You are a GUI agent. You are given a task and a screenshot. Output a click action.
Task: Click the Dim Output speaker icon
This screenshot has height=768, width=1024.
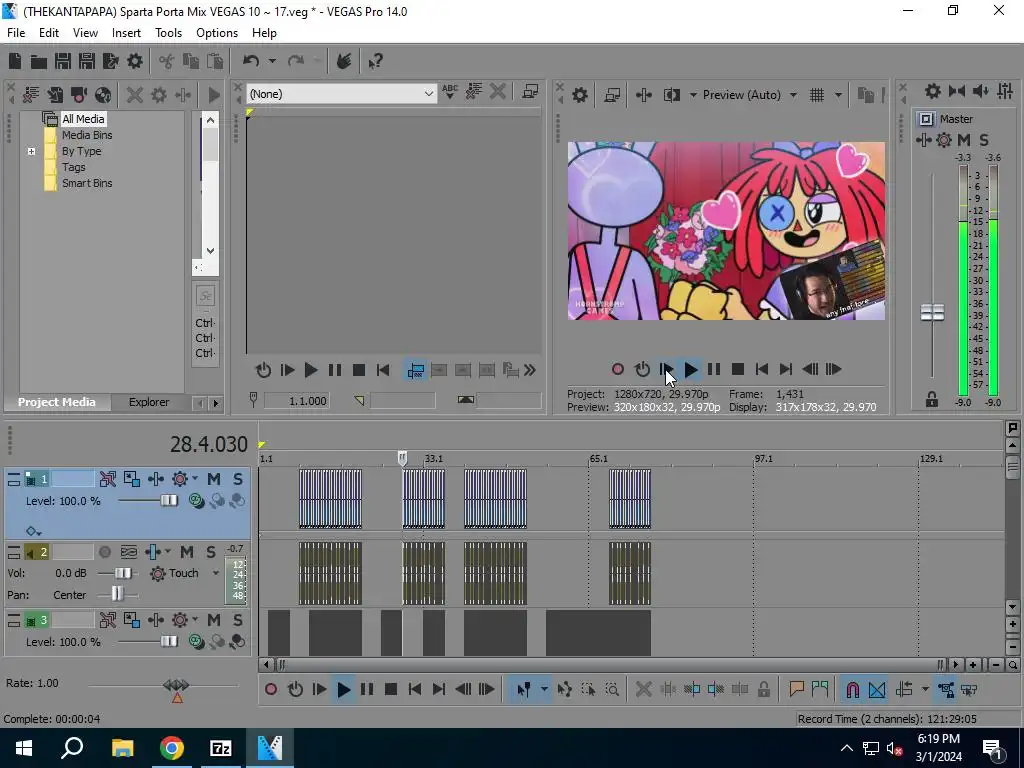click(x=980, y=91)
